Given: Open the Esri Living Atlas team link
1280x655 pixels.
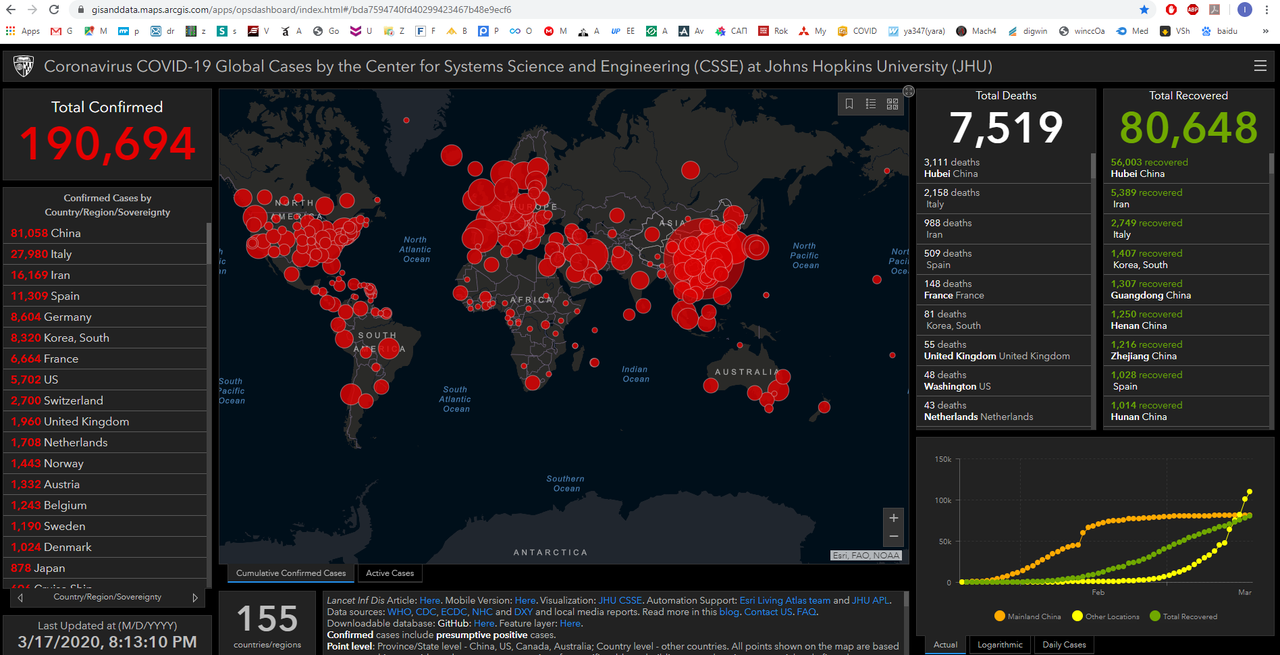Looking at the screenshot, I should pyautogui.click(x=785, y=601).
